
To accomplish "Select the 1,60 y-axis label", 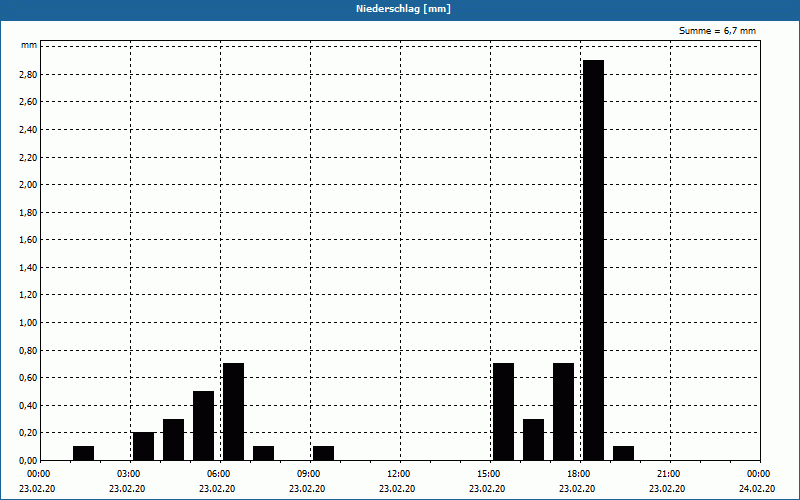I will [28, 240].
